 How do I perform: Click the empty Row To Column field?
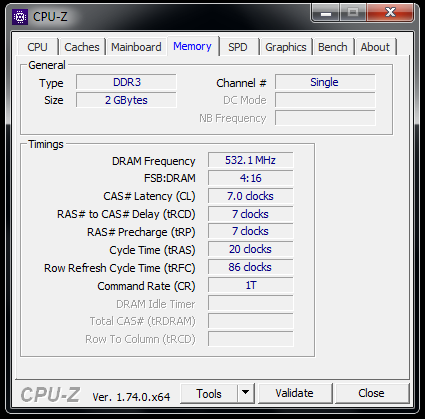(251, 339)
